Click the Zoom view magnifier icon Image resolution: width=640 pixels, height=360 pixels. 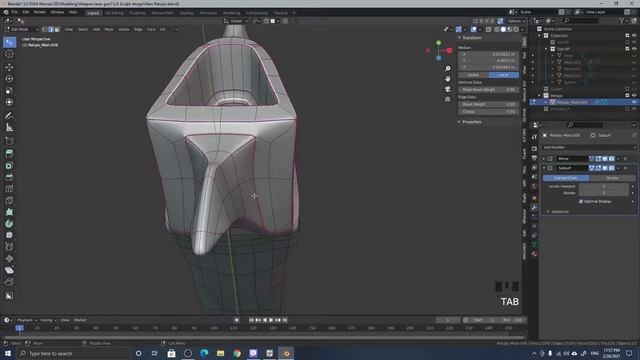tap(448, 69)
